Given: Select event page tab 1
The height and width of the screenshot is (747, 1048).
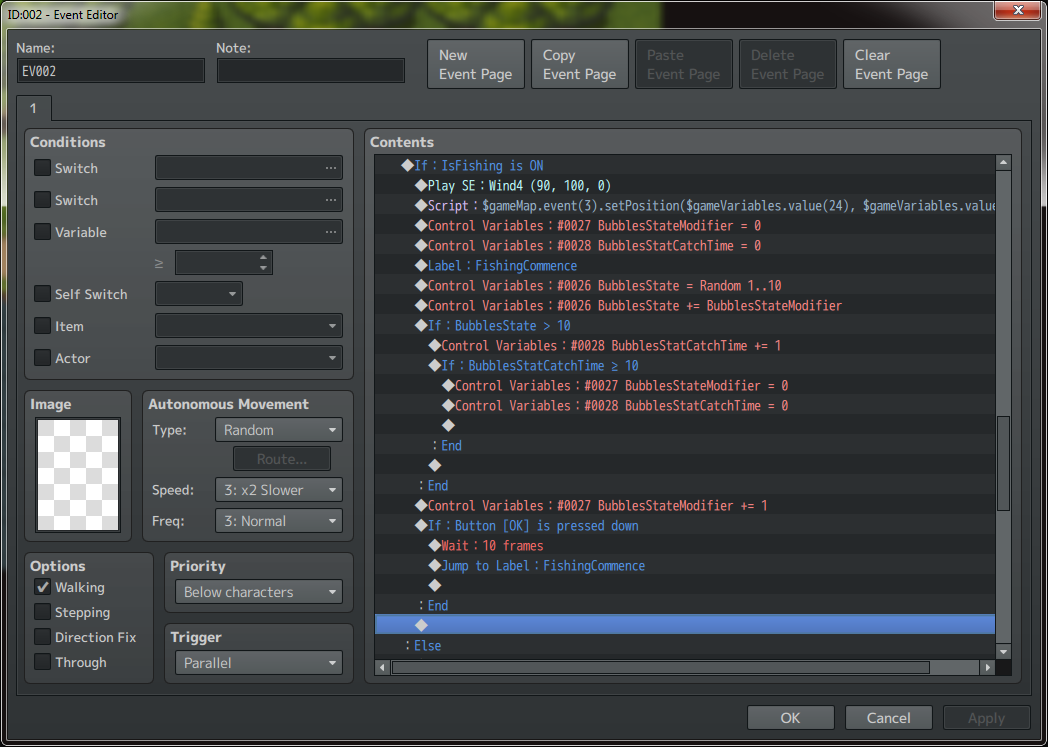Looking at the screenshot, I should 33,107.
